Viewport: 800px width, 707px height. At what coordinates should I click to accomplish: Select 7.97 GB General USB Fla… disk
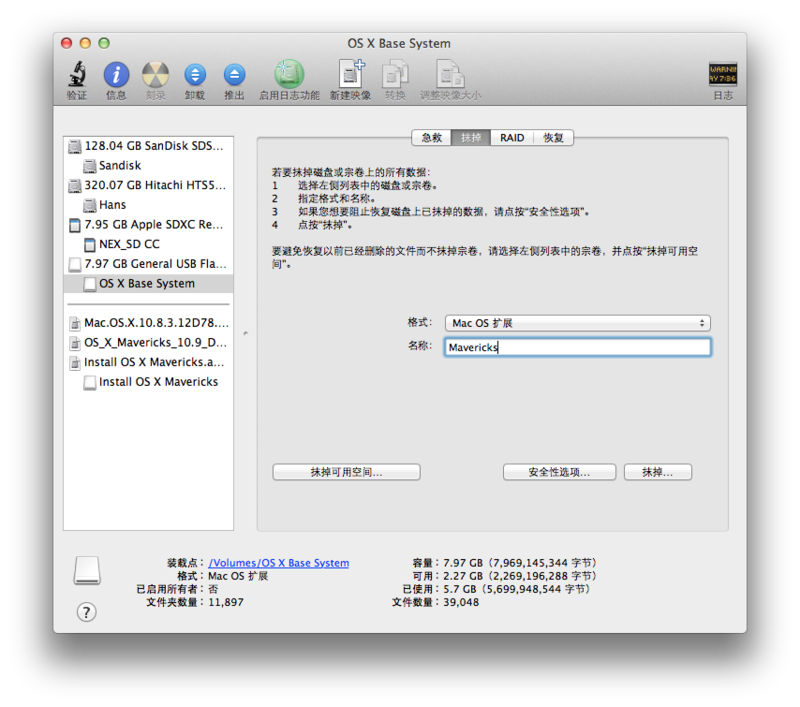click(x=148, y=264)
